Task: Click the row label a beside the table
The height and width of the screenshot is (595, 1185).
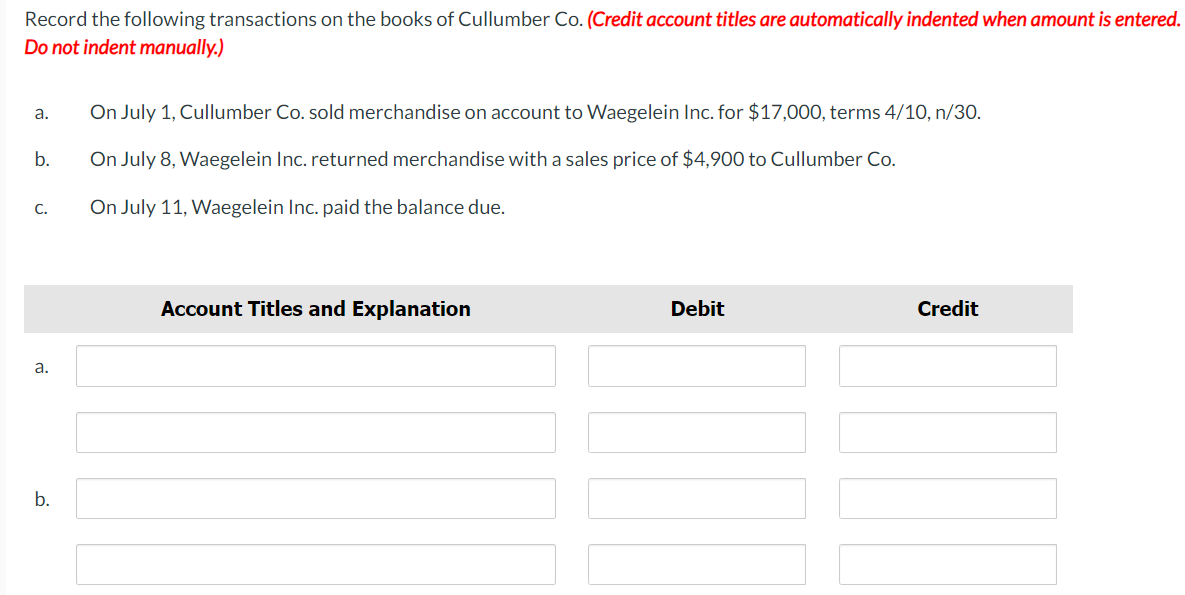Action: tap(41, 368)
